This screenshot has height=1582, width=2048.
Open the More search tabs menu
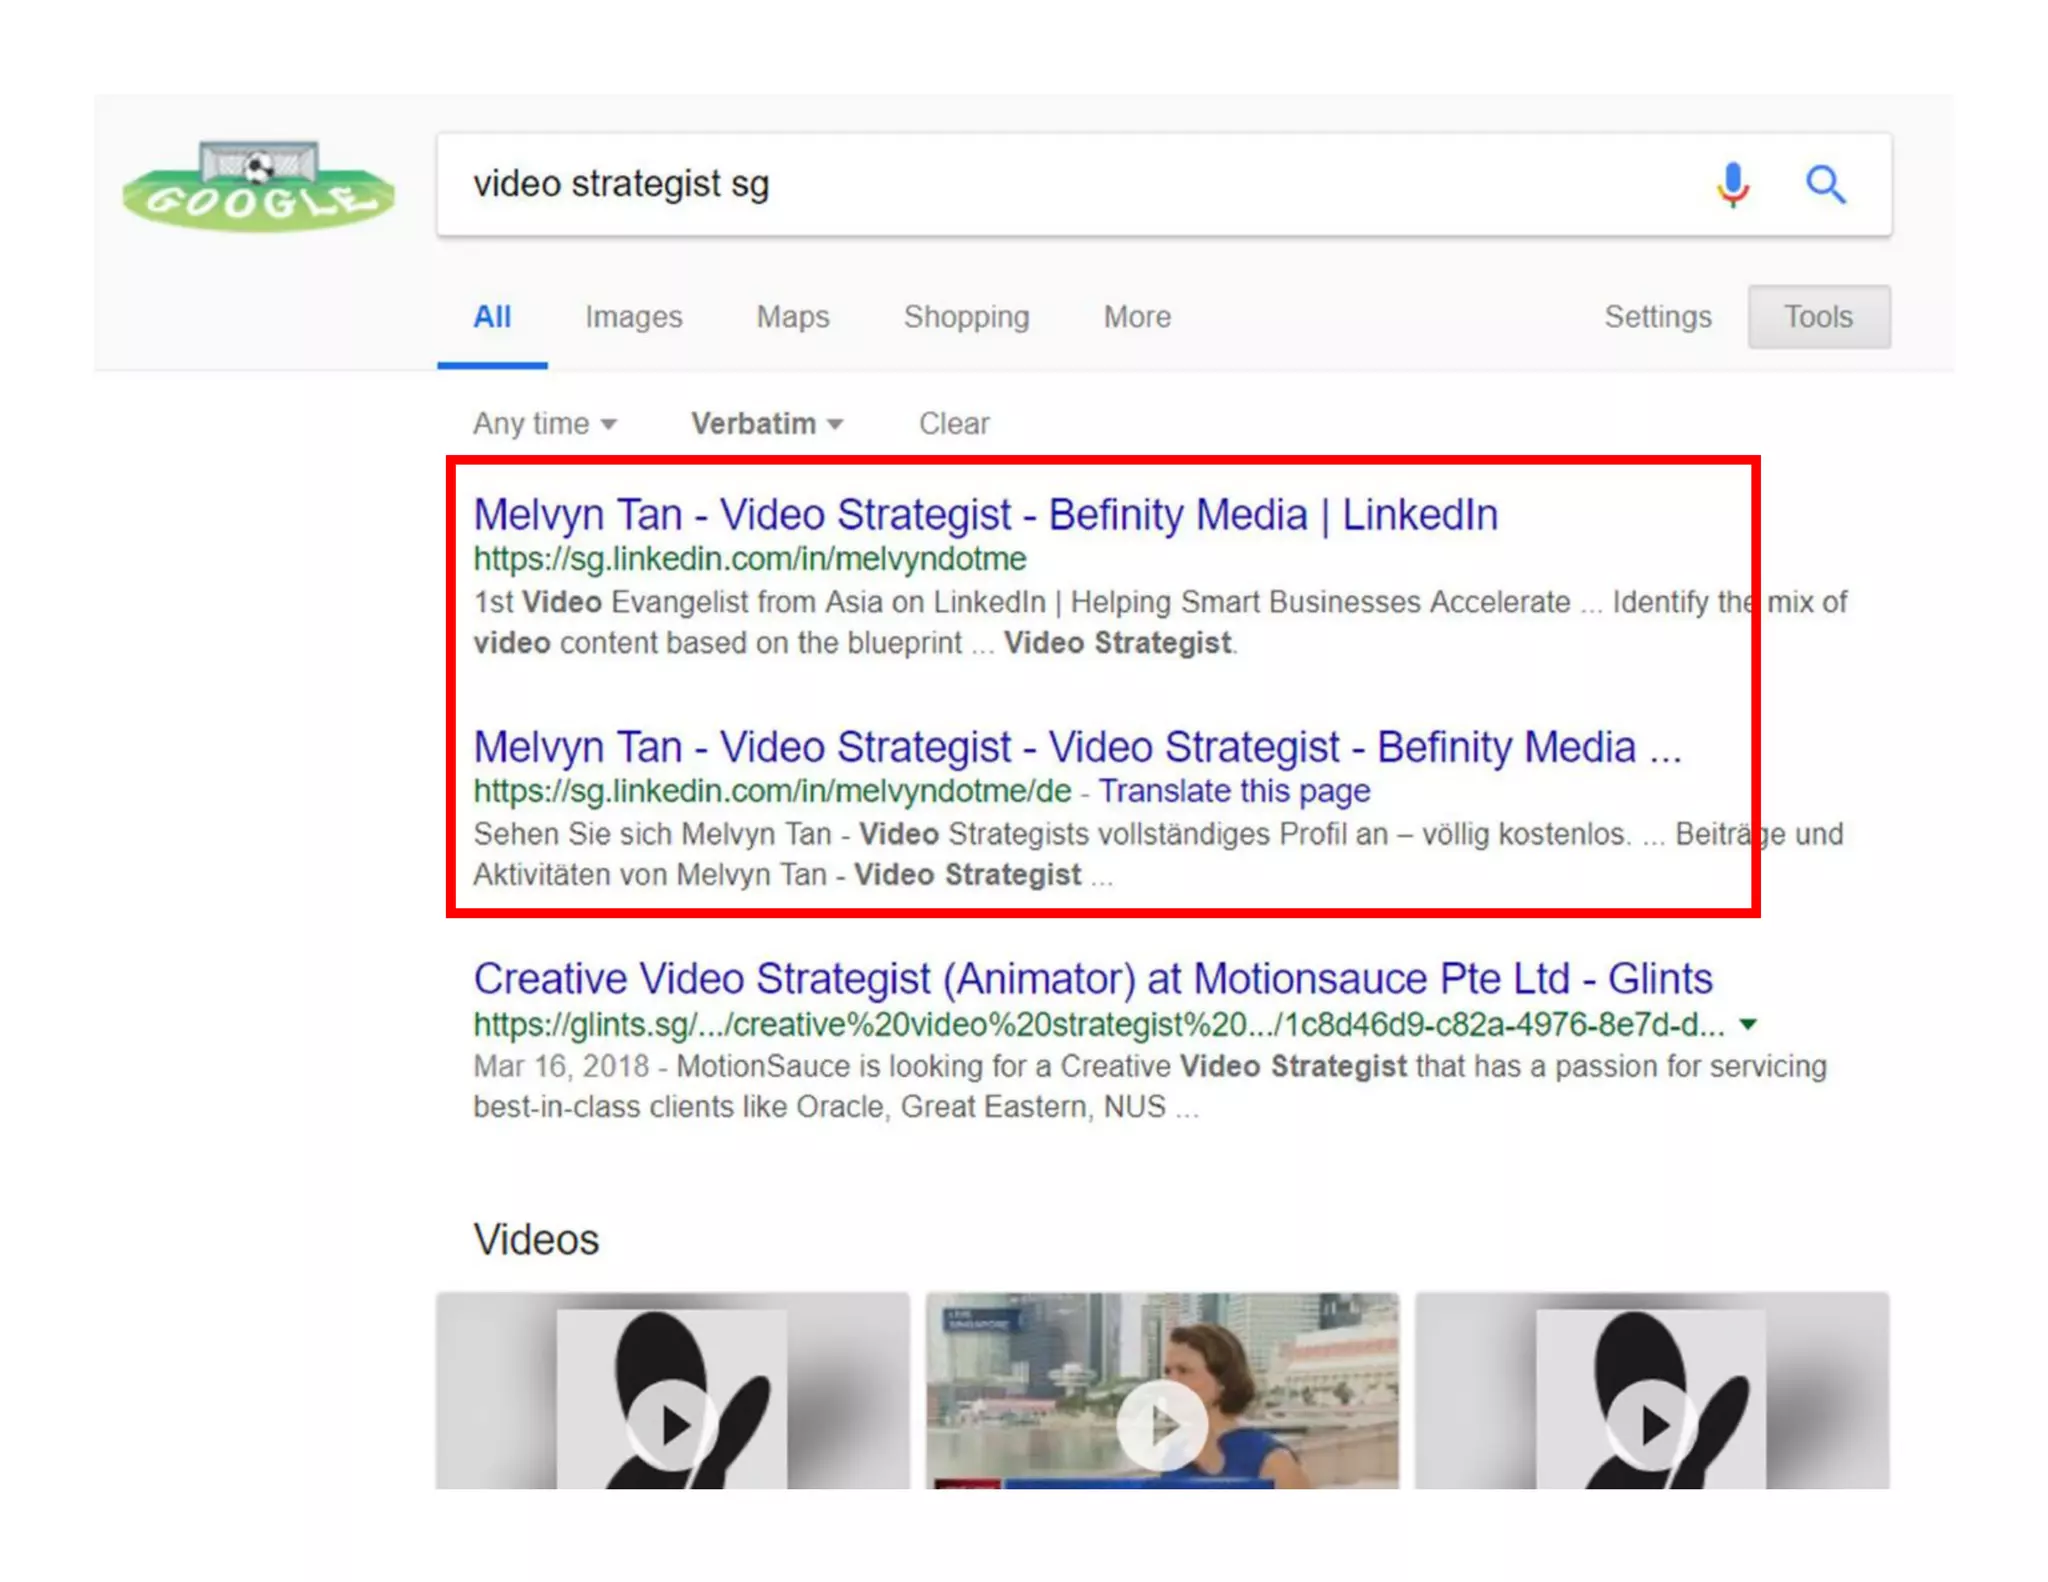[x=1136, y=317]
